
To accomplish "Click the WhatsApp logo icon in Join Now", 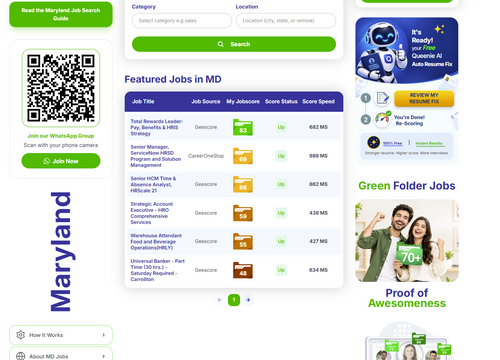I will point(47,161).
